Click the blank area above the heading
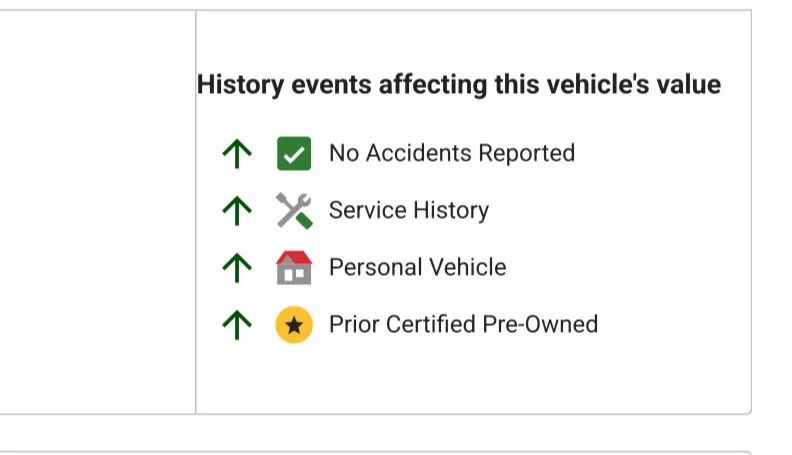 pyautogui.click(x=470, y=38)
